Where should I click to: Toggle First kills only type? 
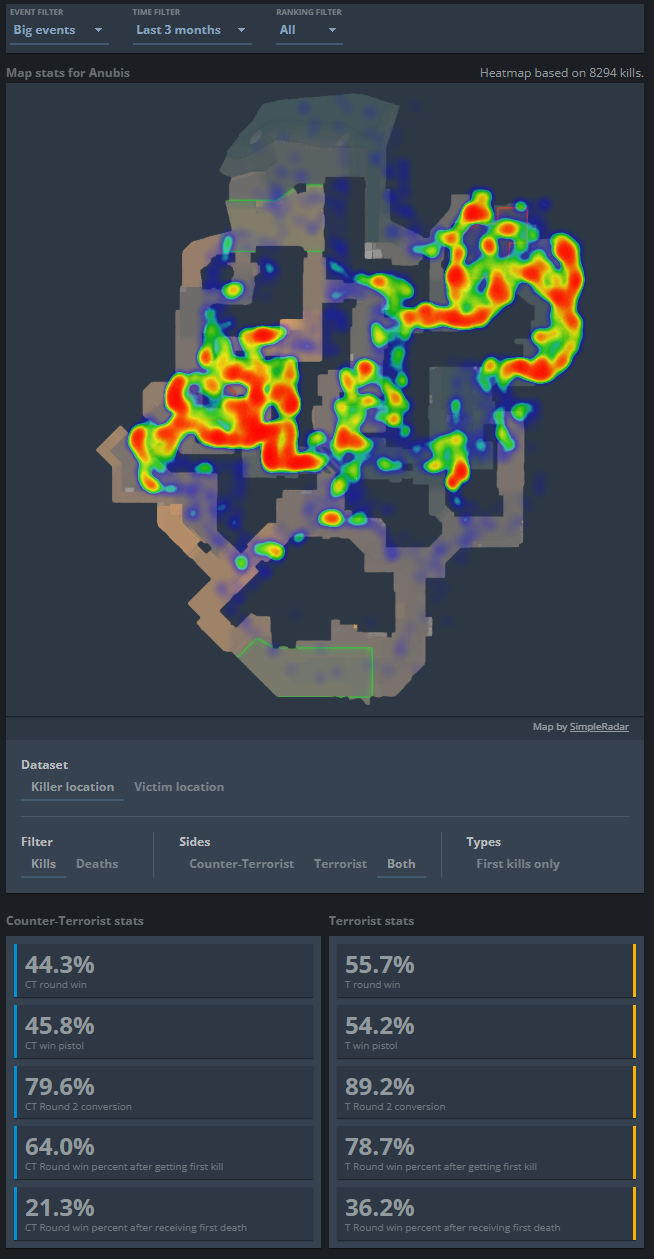[x=518, y=864]
